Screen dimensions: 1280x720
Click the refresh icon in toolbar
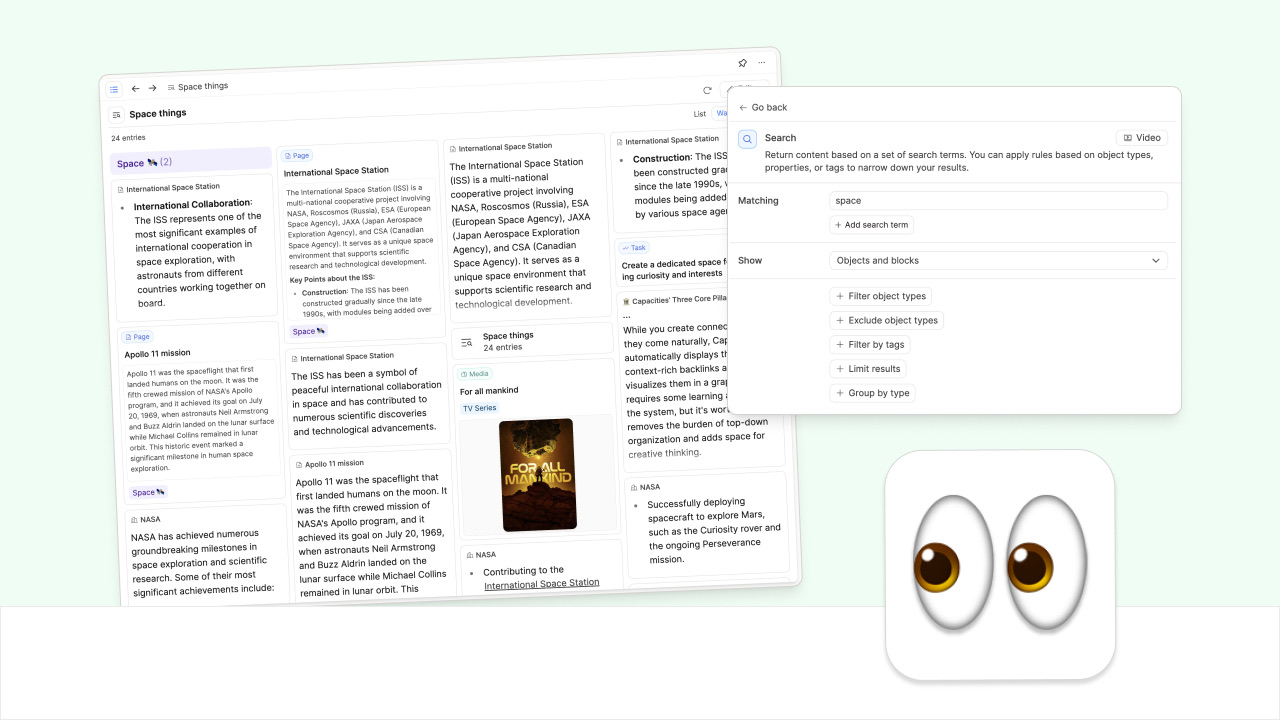[707, 90]
